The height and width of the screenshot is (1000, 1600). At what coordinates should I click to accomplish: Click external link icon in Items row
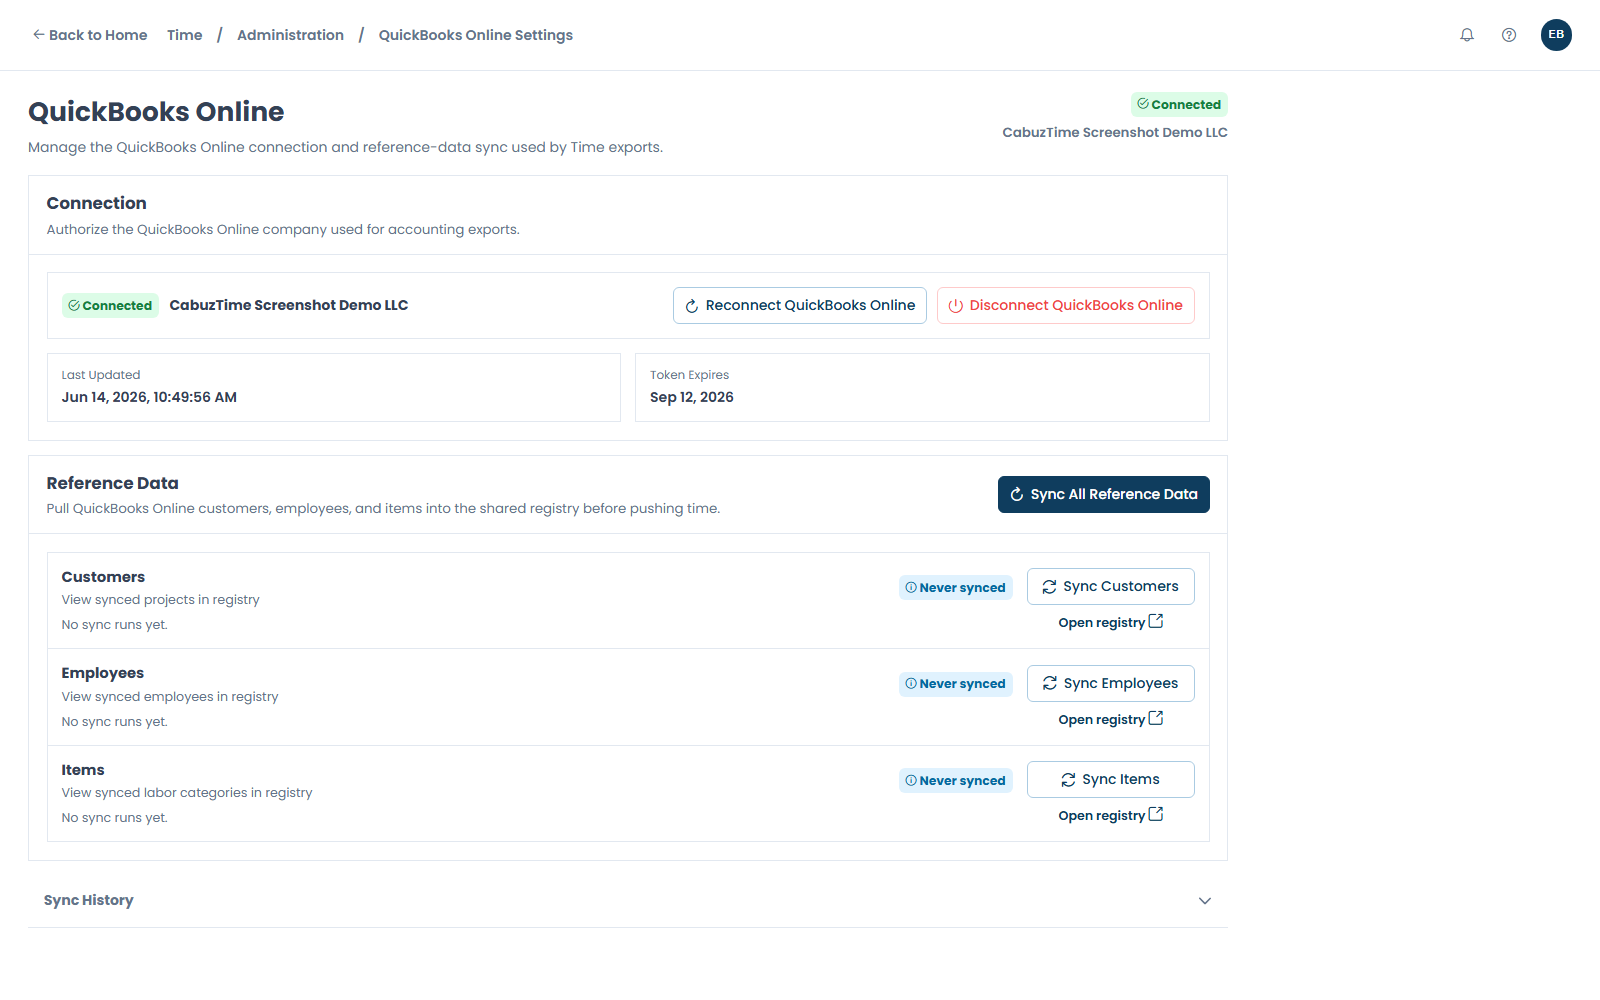click(x=1156, y=814)
